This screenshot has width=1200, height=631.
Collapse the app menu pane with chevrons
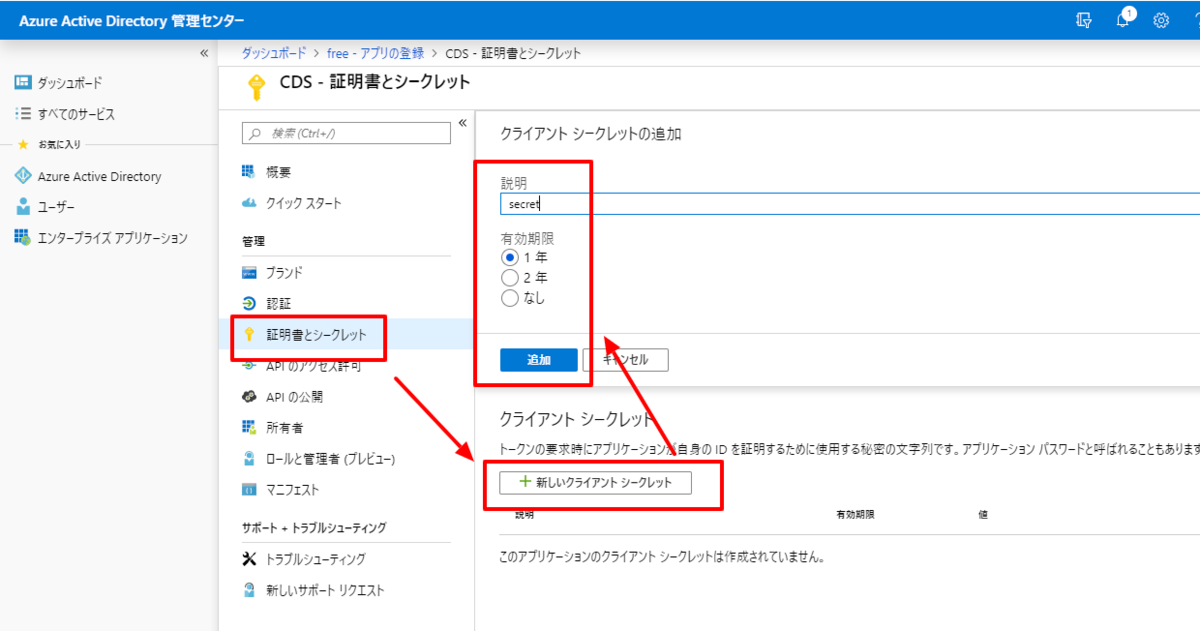point(462,123)
